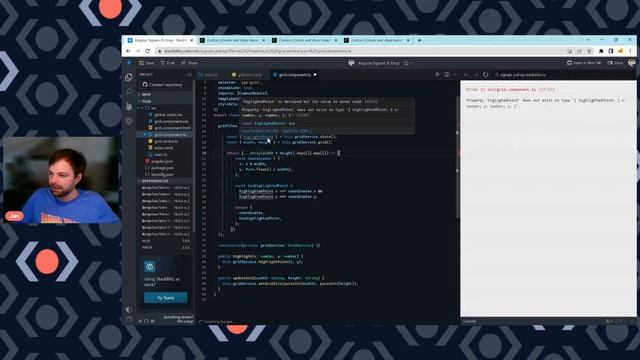This screenshot has width=640, height=360.
Task: Open a new browser tab
Action: pos(419,40)
